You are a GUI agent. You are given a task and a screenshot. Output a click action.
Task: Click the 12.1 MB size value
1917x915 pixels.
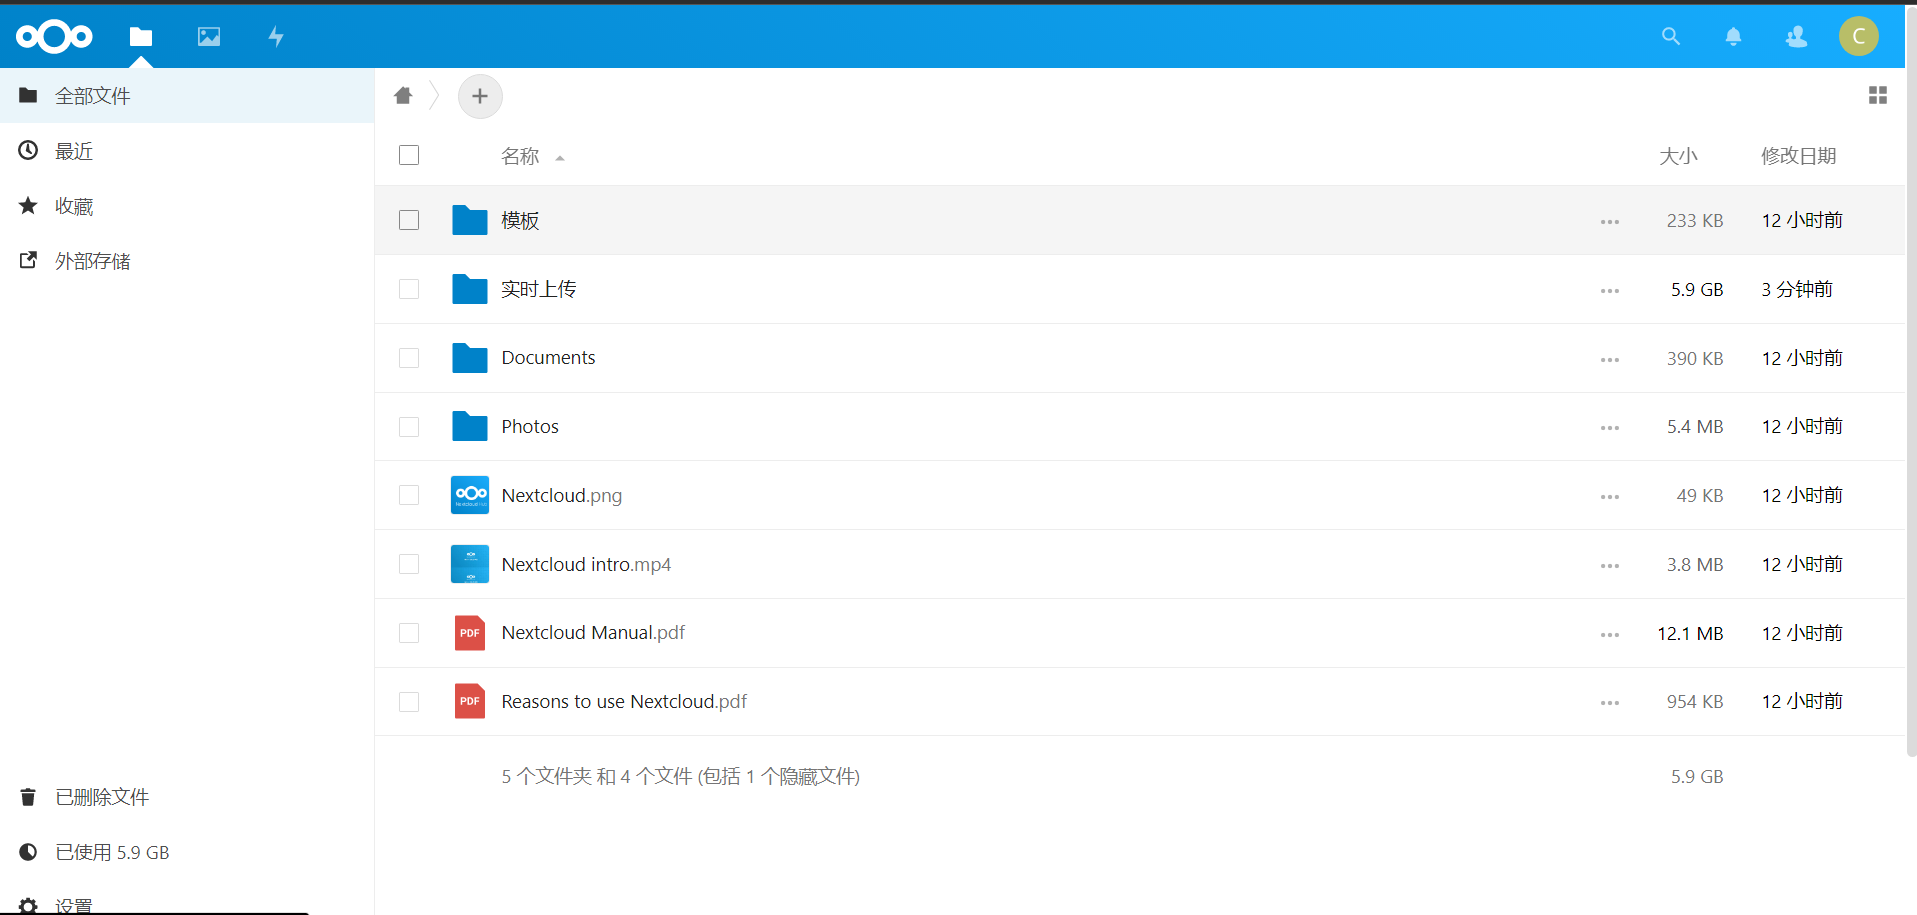(1690, 634)
